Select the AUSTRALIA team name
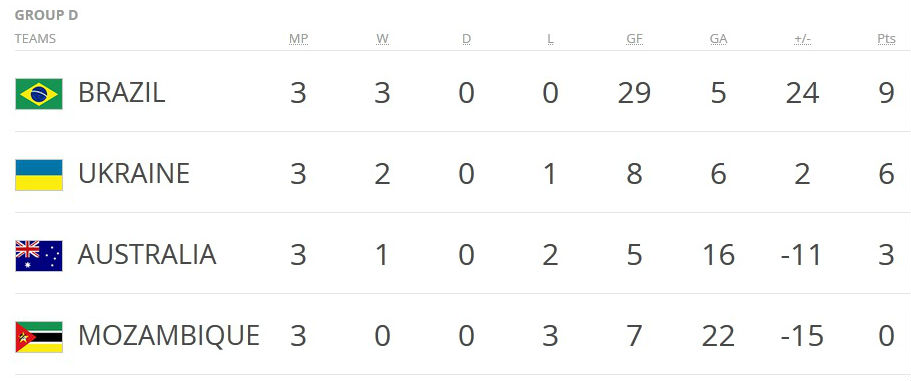 [x=147, y=255]
